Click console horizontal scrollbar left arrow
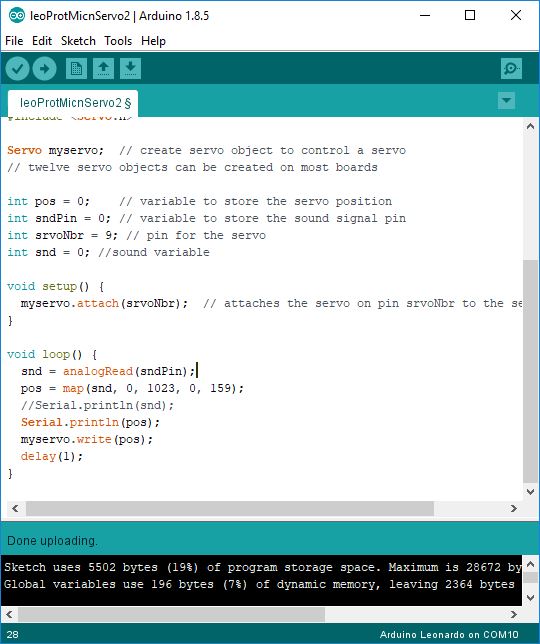 pyautogui.click(x=9, y=614)
